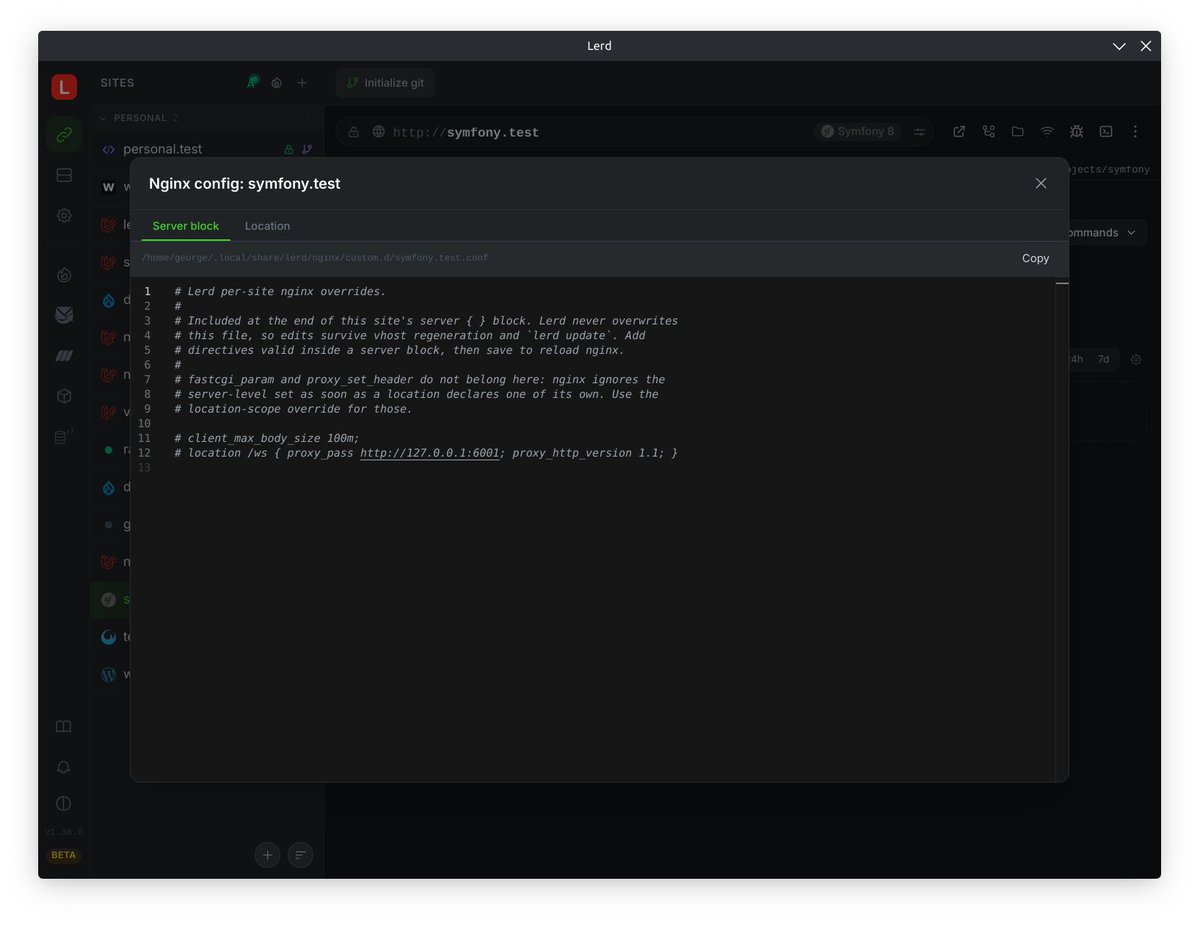This screenshot has width=1200, height=925.
Task: Switch to the Location tab
Action: [x=267, y=226]
